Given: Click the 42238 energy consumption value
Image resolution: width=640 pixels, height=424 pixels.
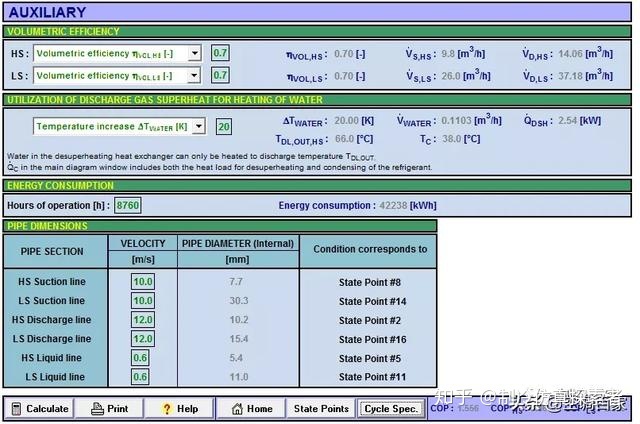Looking at the screenshot, I should tap(393, 205).
